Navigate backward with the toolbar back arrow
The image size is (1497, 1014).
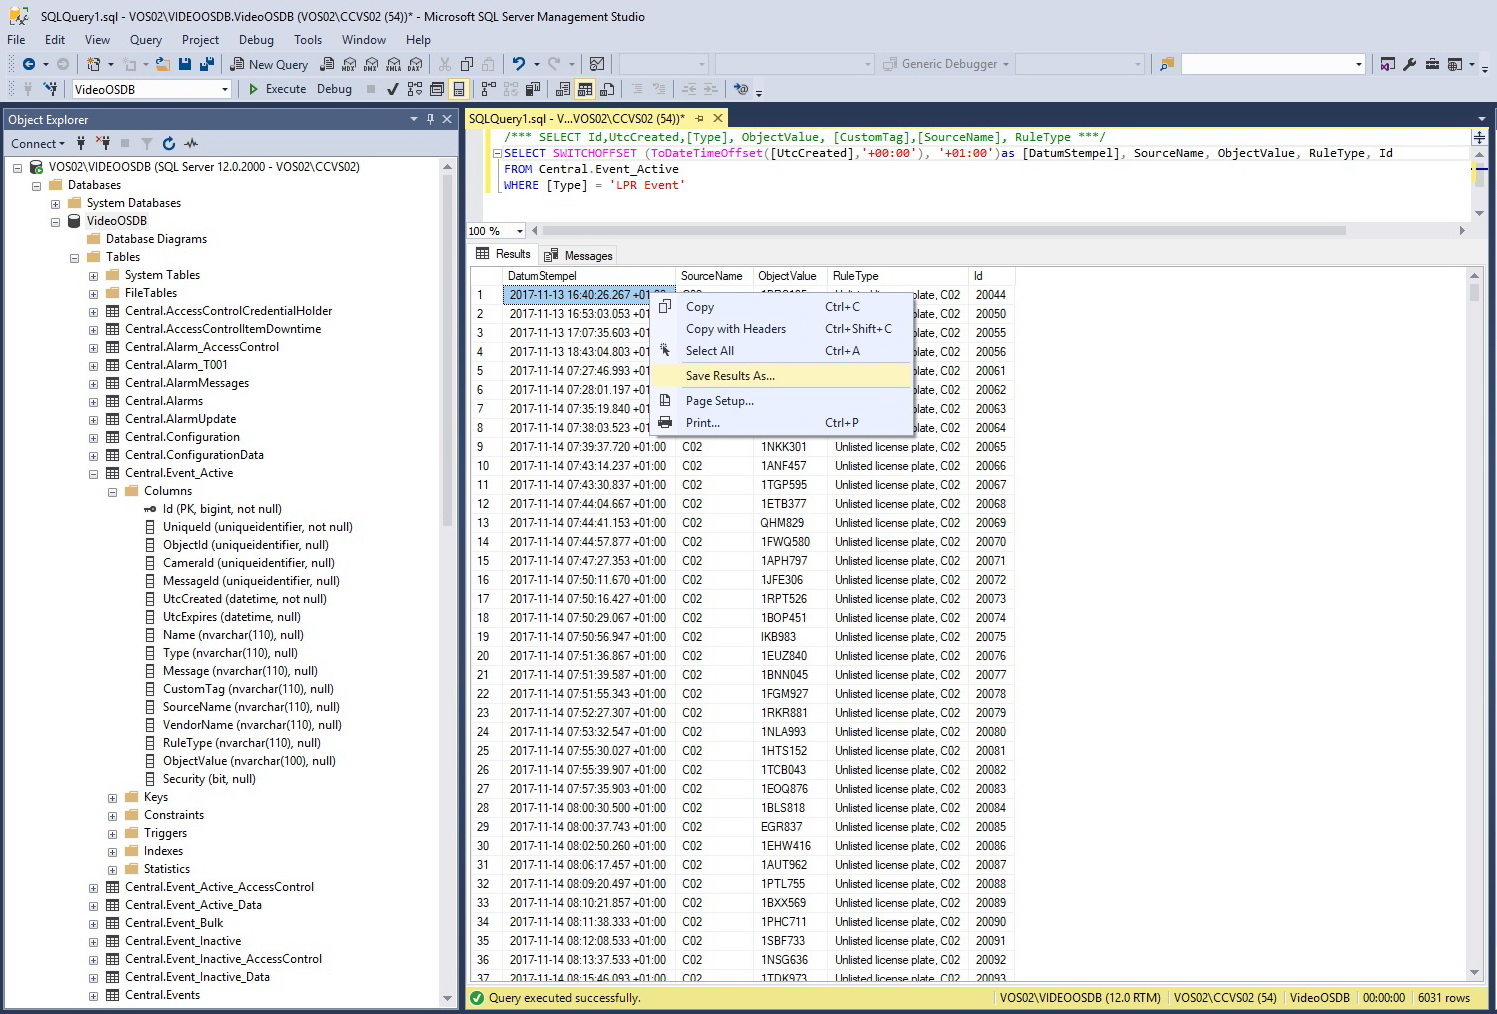(x=28, y=64)
